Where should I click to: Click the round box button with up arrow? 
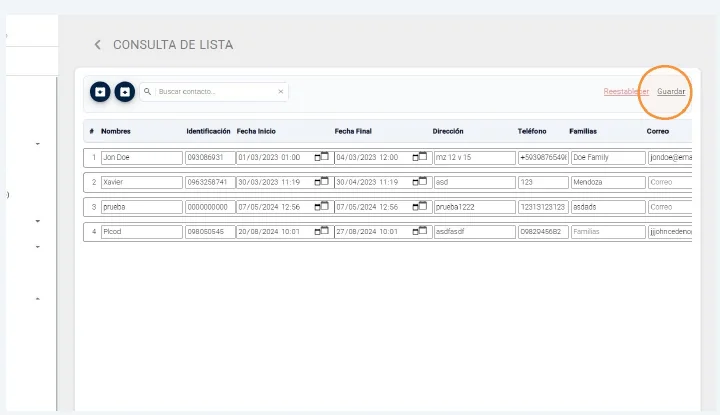(x=124, y=92)
